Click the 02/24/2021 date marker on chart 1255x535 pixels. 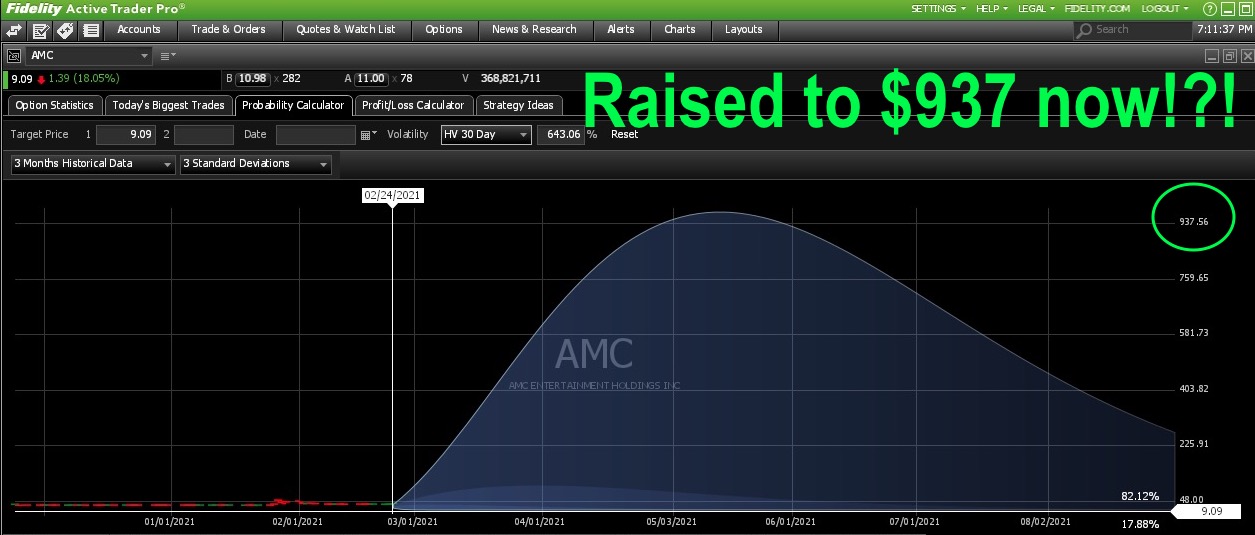pos(393,196)
